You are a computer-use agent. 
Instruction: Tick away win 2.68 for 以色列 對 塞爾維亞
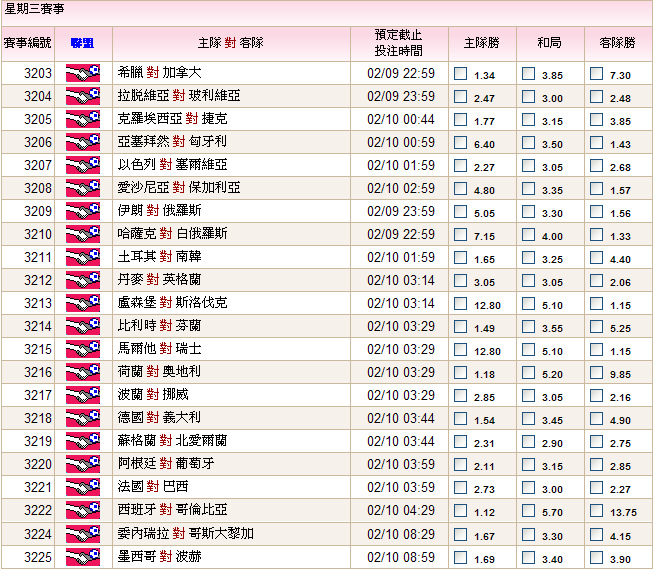pos(597,165)
